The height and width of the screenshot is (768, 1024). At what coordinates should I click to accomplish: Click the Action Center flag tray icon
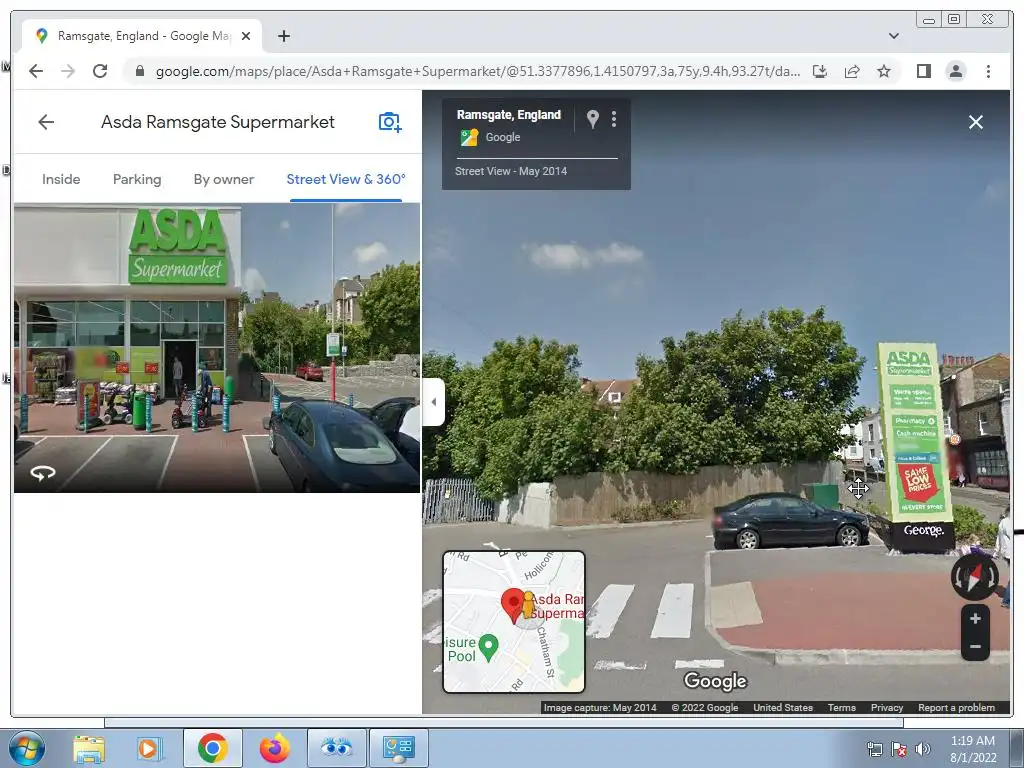point(899,749)
